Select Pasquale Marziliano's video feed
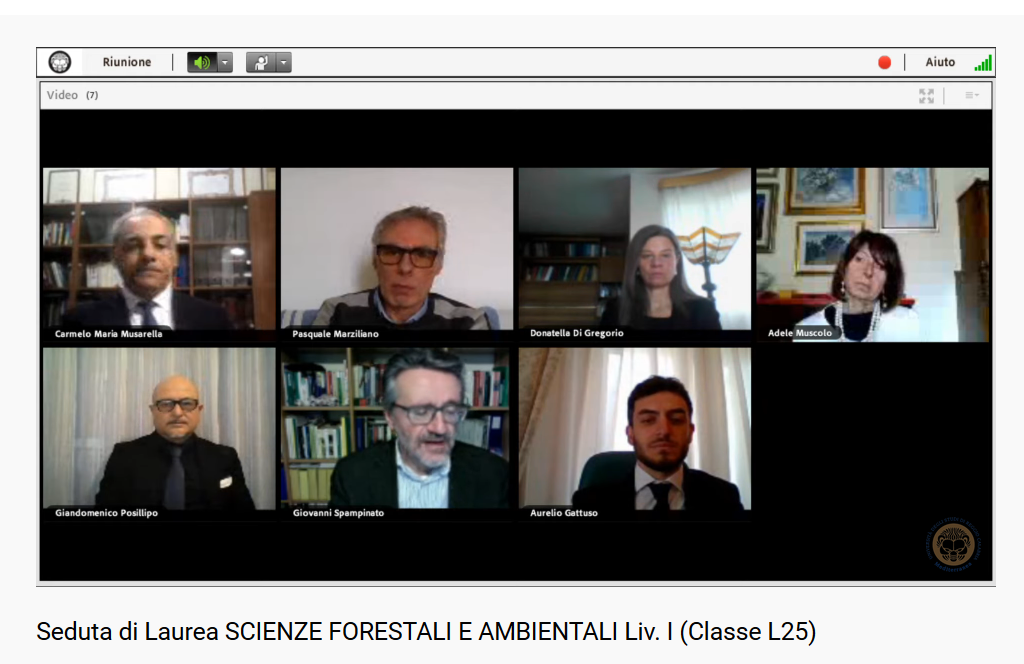The width and height of the screenshot is (1024, 664). coord(397,255)
